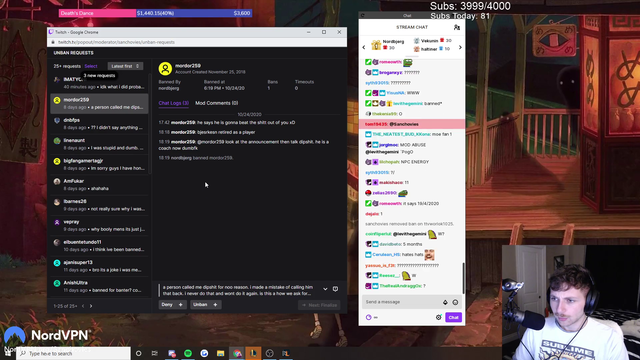Click the username levithegemini in the "banned*" chat message

(x=408, y=103)
